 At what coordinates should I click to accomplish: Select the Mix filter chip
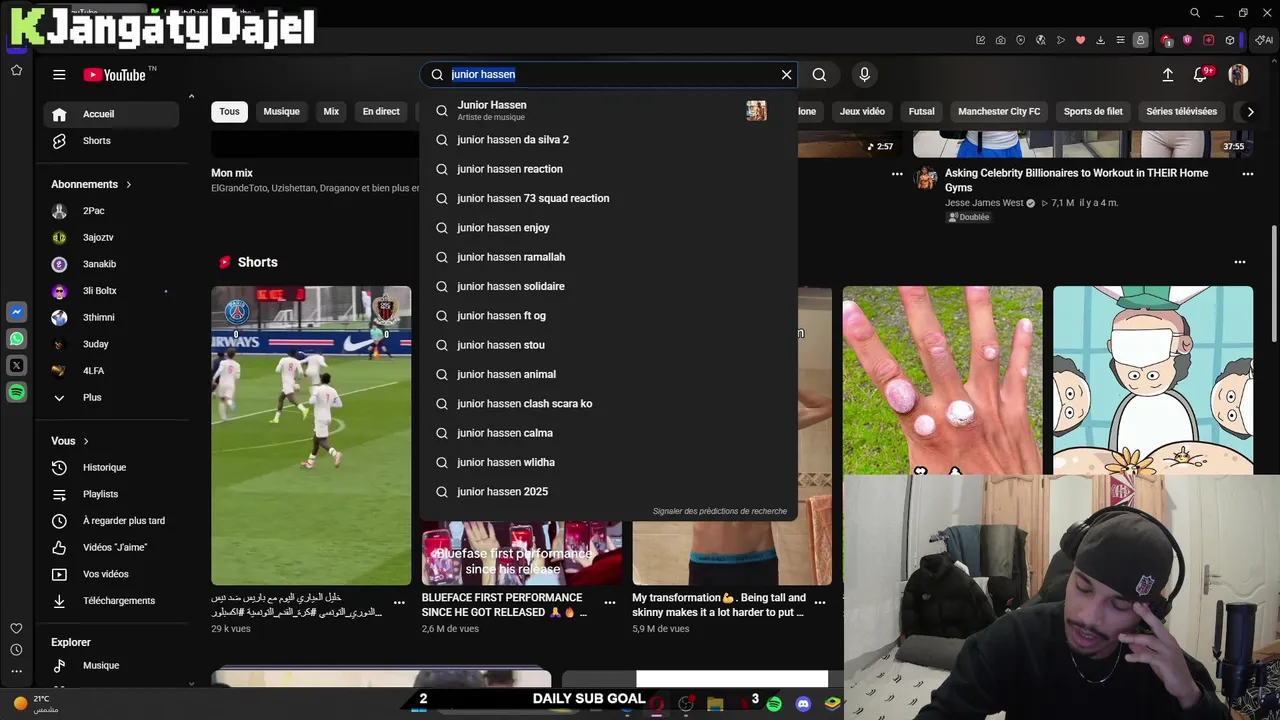(x=331, y=112)
